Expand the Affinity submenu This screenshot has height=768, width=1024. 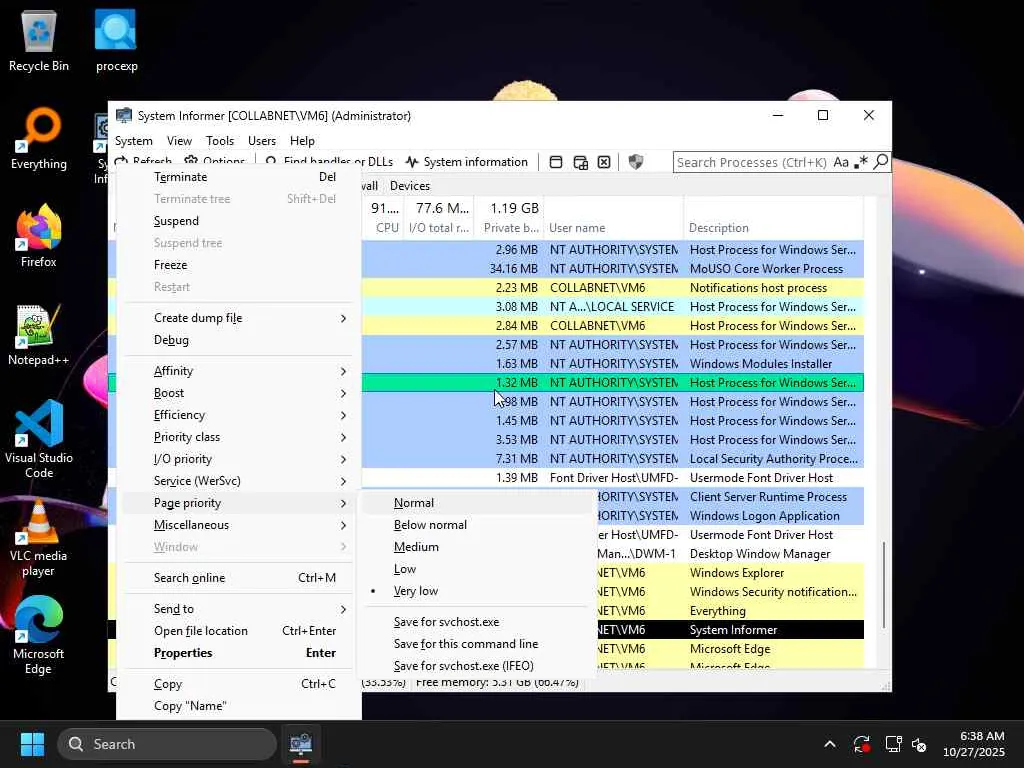coord(238,371)
